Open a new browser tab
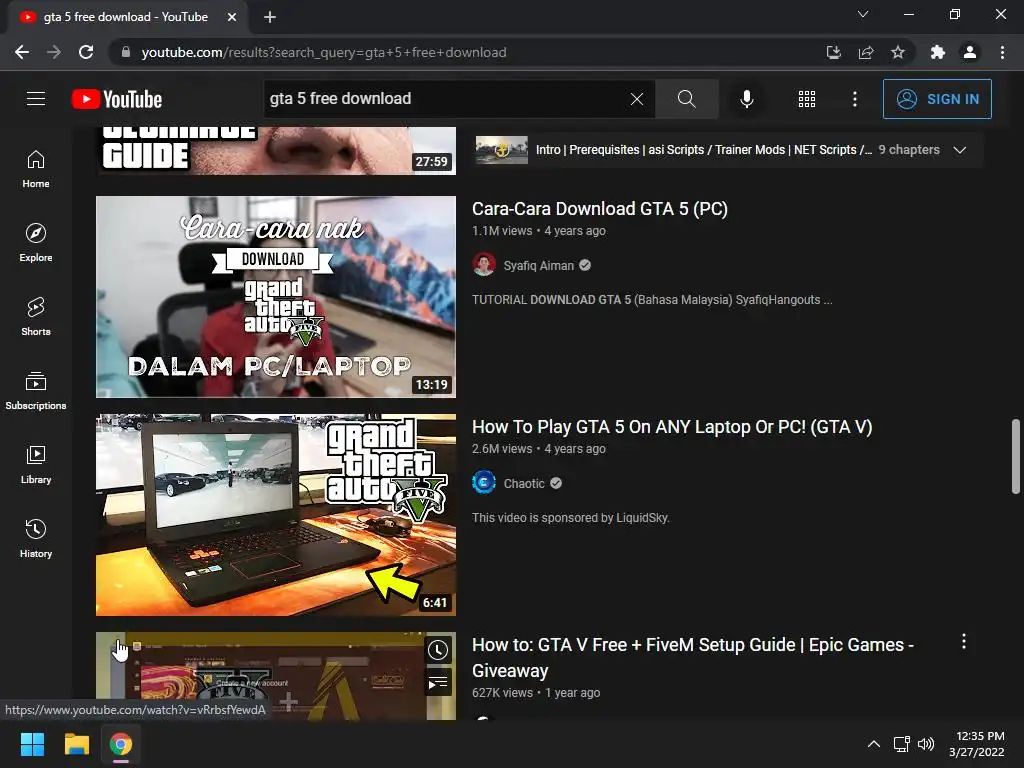The height and width of the screenshot is (768, 1024). (270, 17)
